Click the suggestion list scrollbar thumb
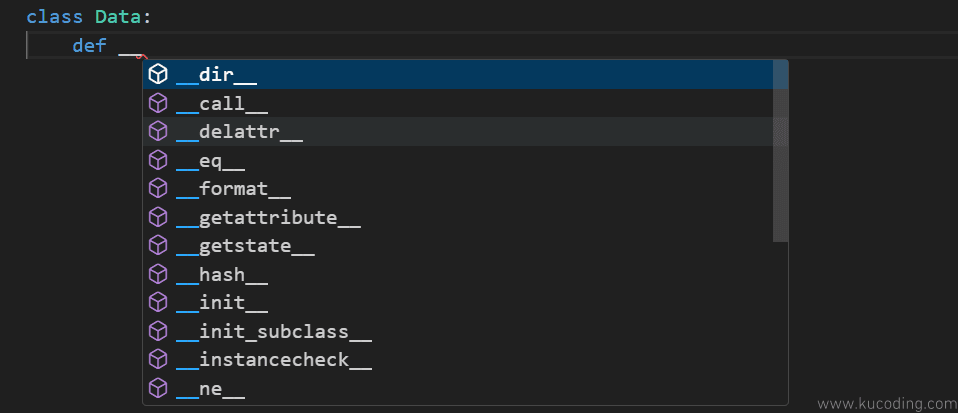Viewport: 958px width, 413px height. tap(780, 151)
